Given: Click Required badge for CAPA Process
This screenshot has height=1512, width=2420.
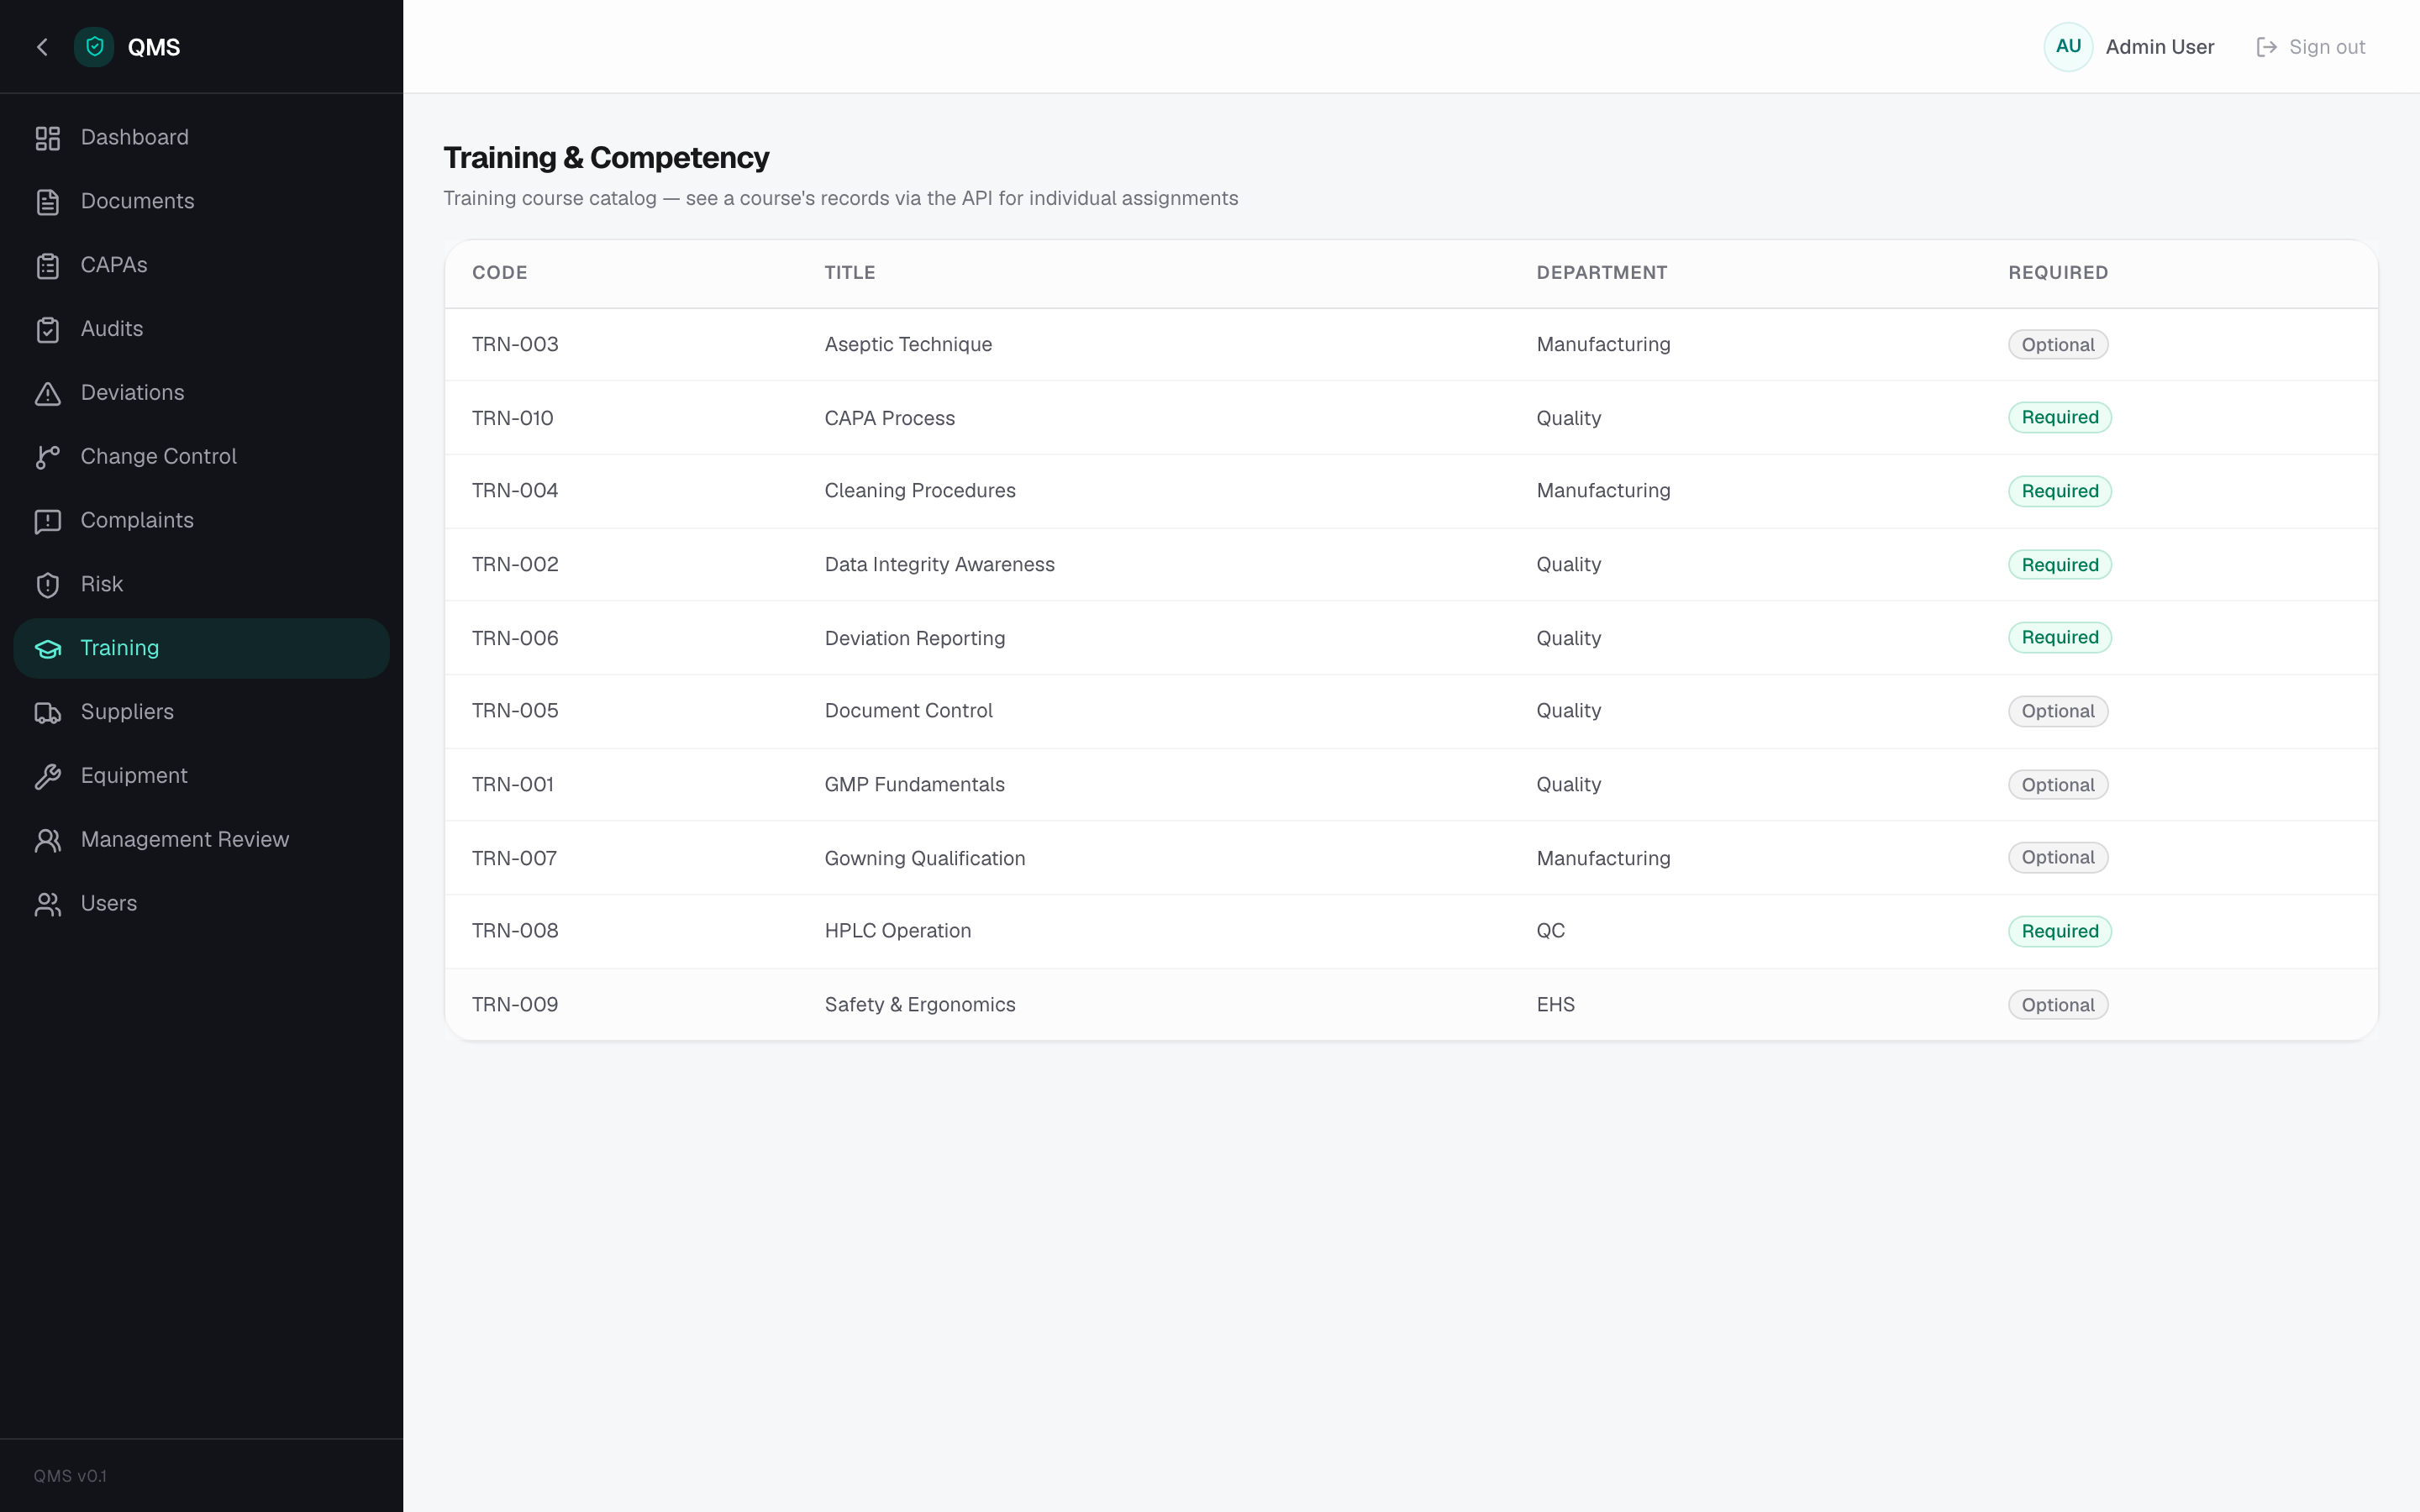Looking at the screenshot, I should pos(2060,418).
